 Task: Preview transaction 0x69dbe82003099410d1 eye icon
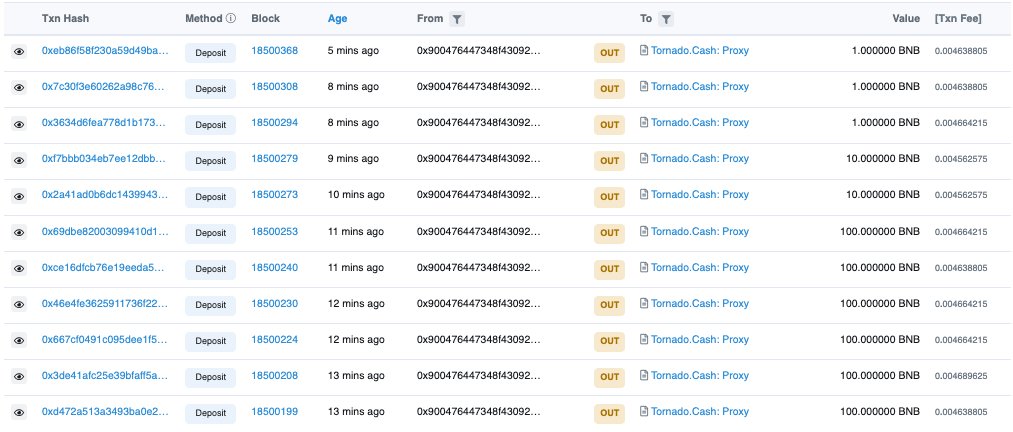19,232
